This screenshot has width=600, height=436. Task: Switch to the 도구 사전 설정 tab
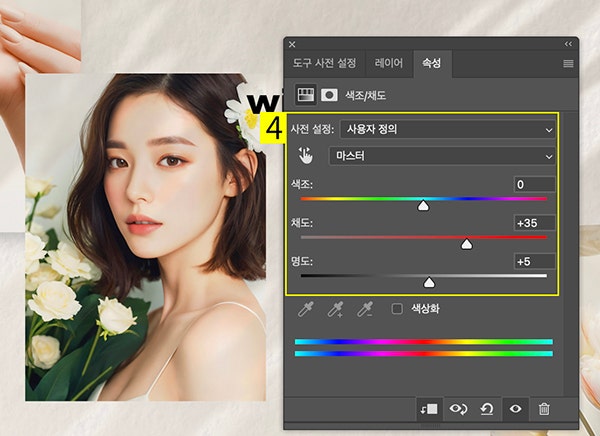click(324, 63)
